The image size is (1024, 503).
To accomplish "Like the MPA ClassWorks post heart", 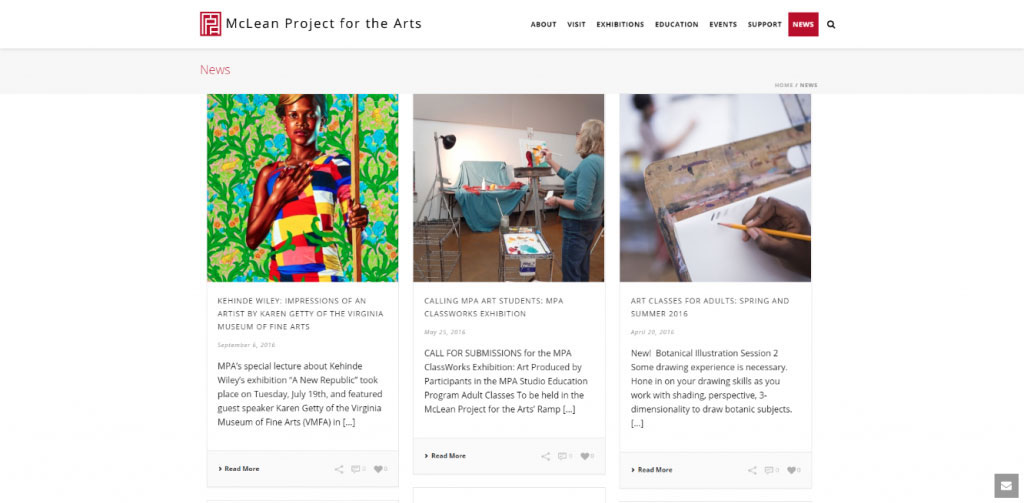I will click(587, 456).
